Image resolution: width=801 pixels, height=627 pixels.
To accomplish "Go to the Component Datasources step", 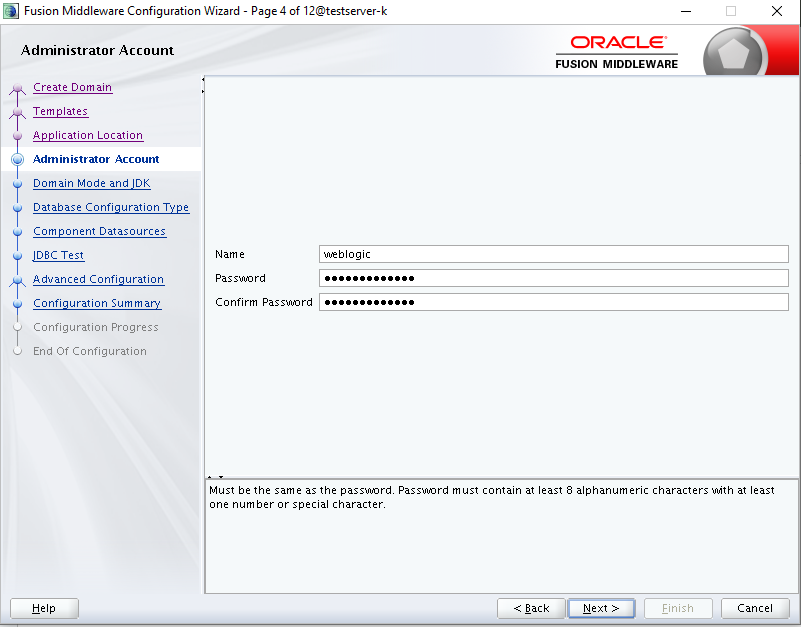I will 99,231.
